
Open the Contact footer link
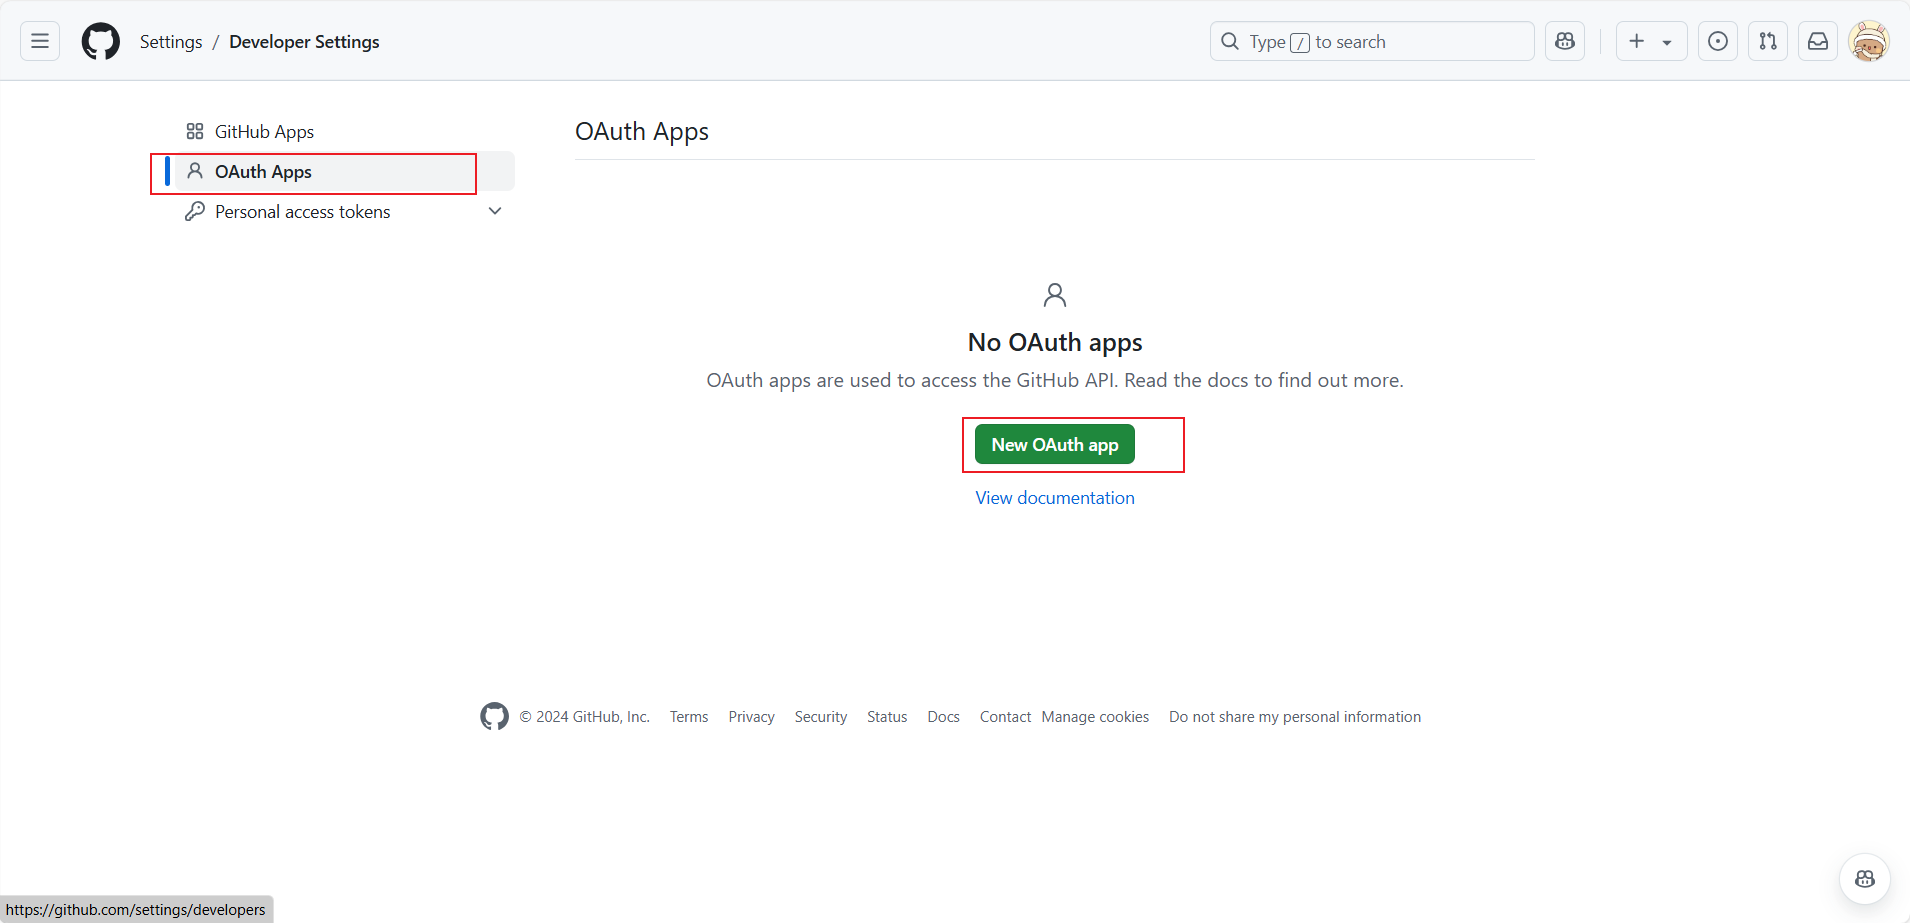(1005, 717)
